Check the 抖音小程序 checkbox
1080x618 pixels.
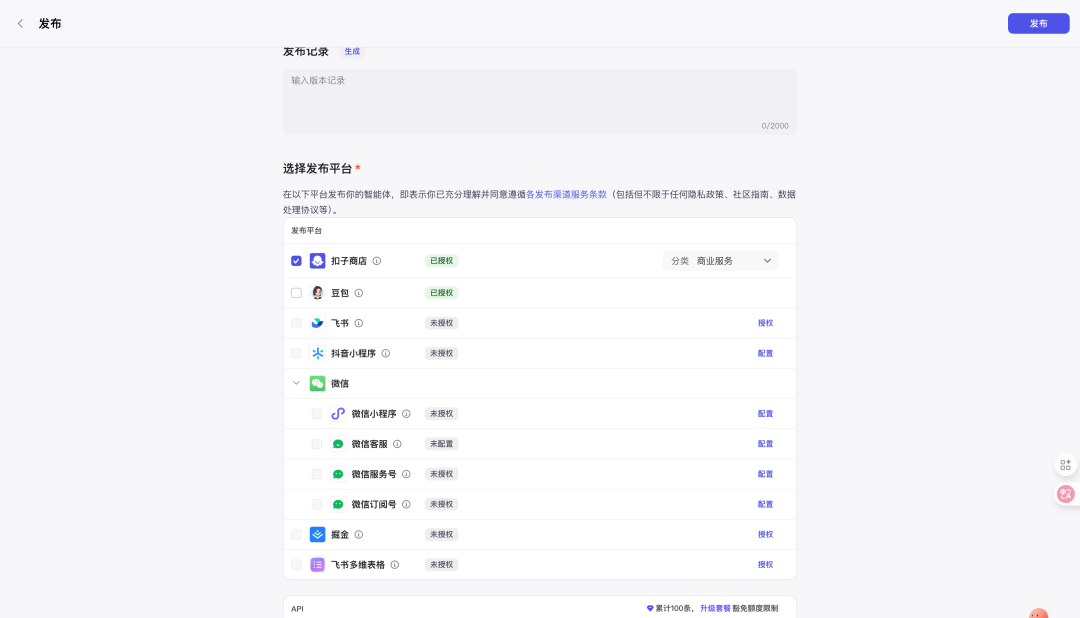[296, 353]
